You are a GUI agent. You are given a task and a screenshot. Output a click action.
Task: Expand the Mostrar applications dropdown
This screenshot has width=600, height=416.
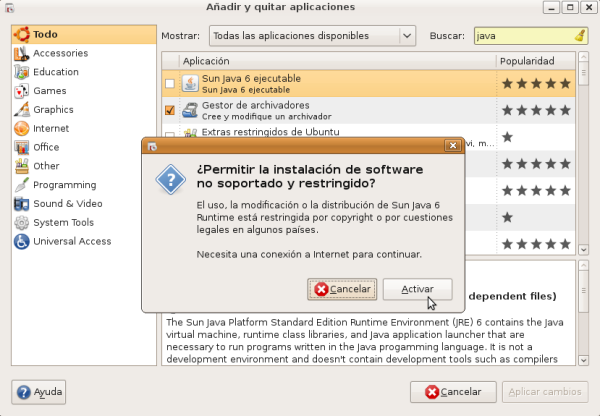[x=311, y=36]
